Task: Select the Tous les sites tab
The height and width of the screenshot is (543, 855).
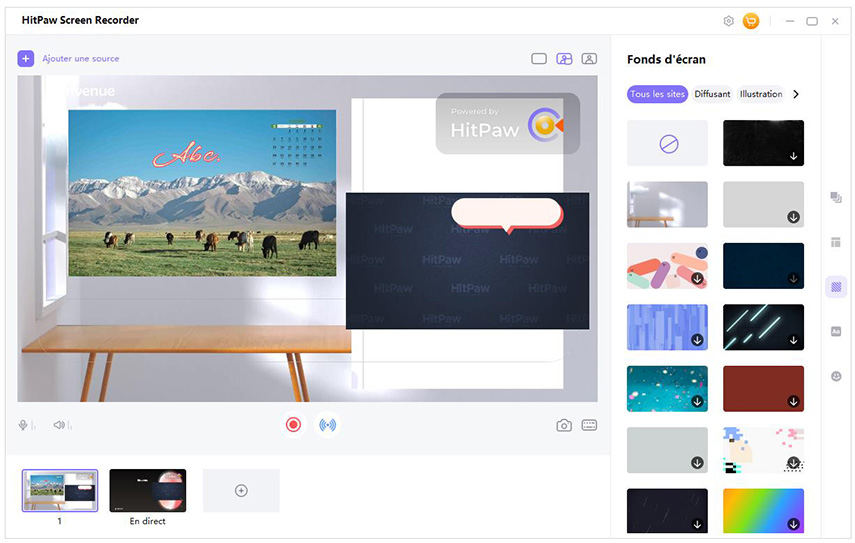Action: 657,94
